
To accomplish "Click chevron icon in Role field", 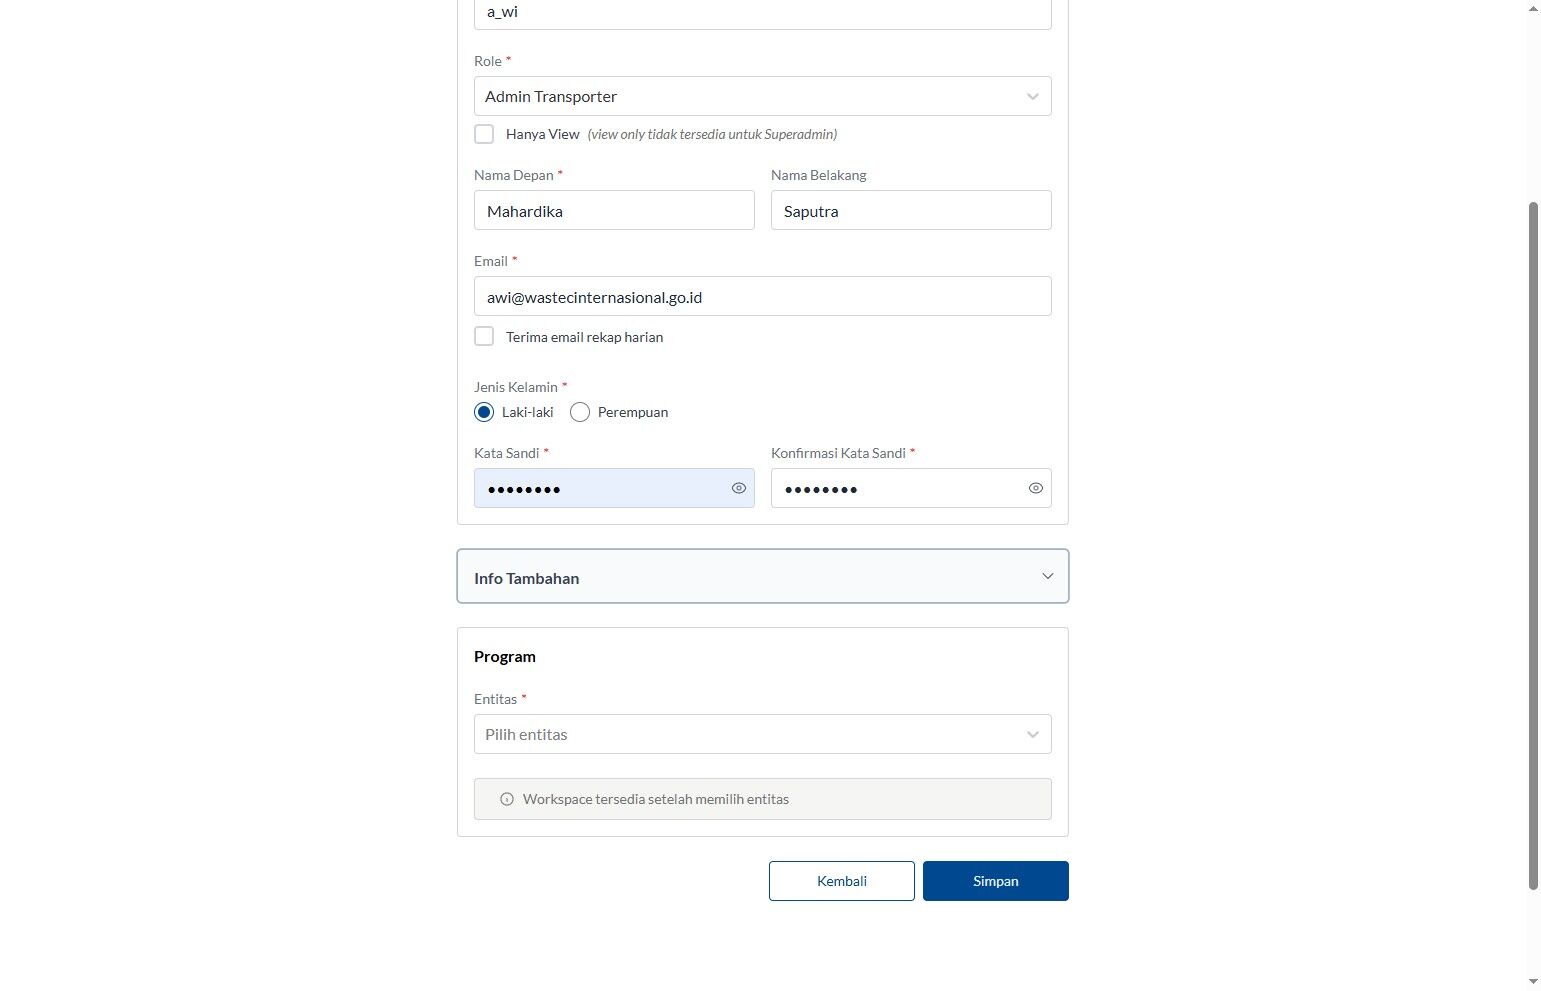I will click(1033, 97).
